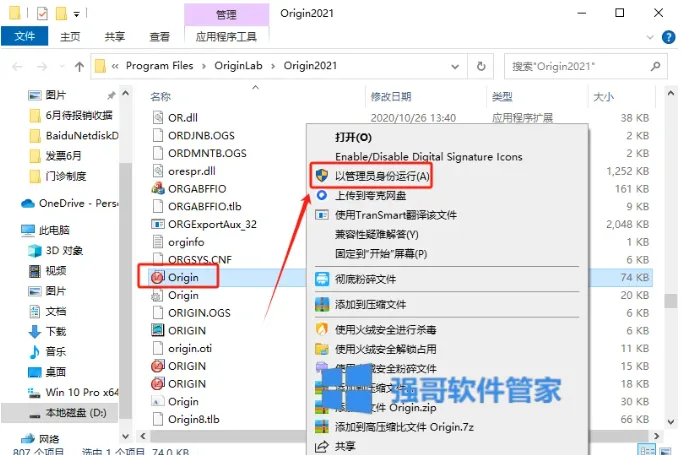Click the OriginLab breadcrumb segment
The image size is (688, 455).
point(238,66)
